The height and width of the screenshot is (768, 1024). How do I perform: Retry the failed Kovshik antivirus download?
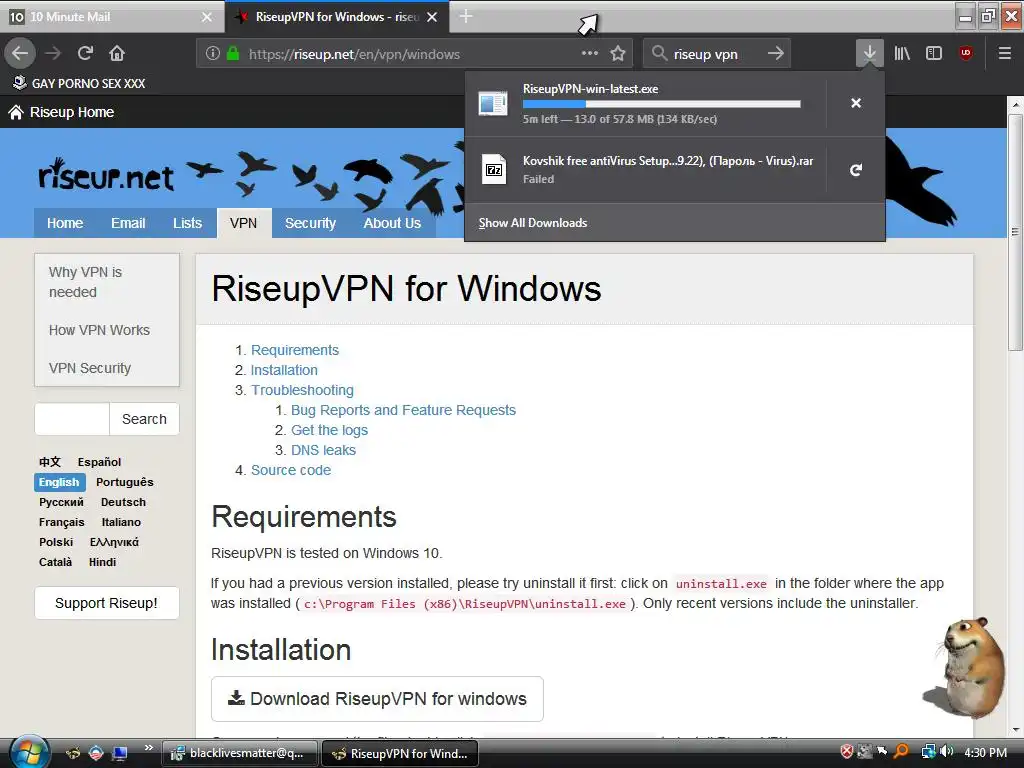(x=856, y=170)
